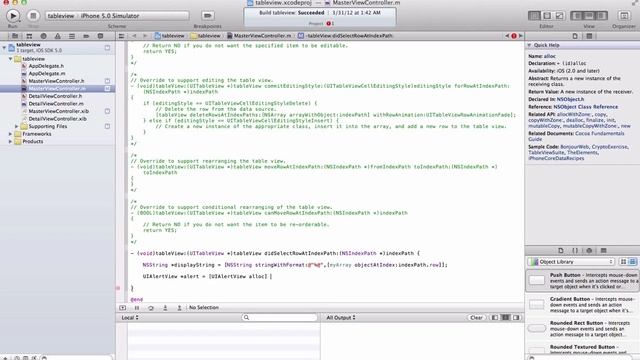Image resolution: width=640 pixels, height=360 pixels.
Task: Choose iPhone 5.0 Simulator destination
Action: coord(110,16)
